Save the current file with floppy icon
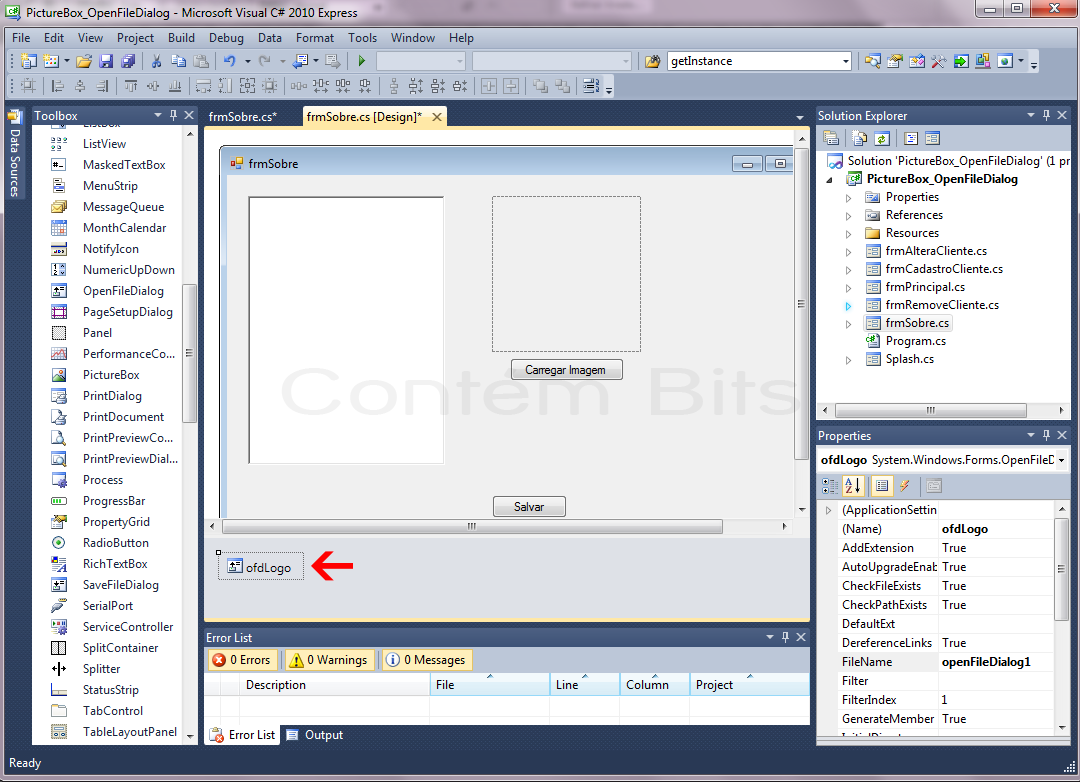Viewport: 1080px width, 782px height. click(106, 61)
